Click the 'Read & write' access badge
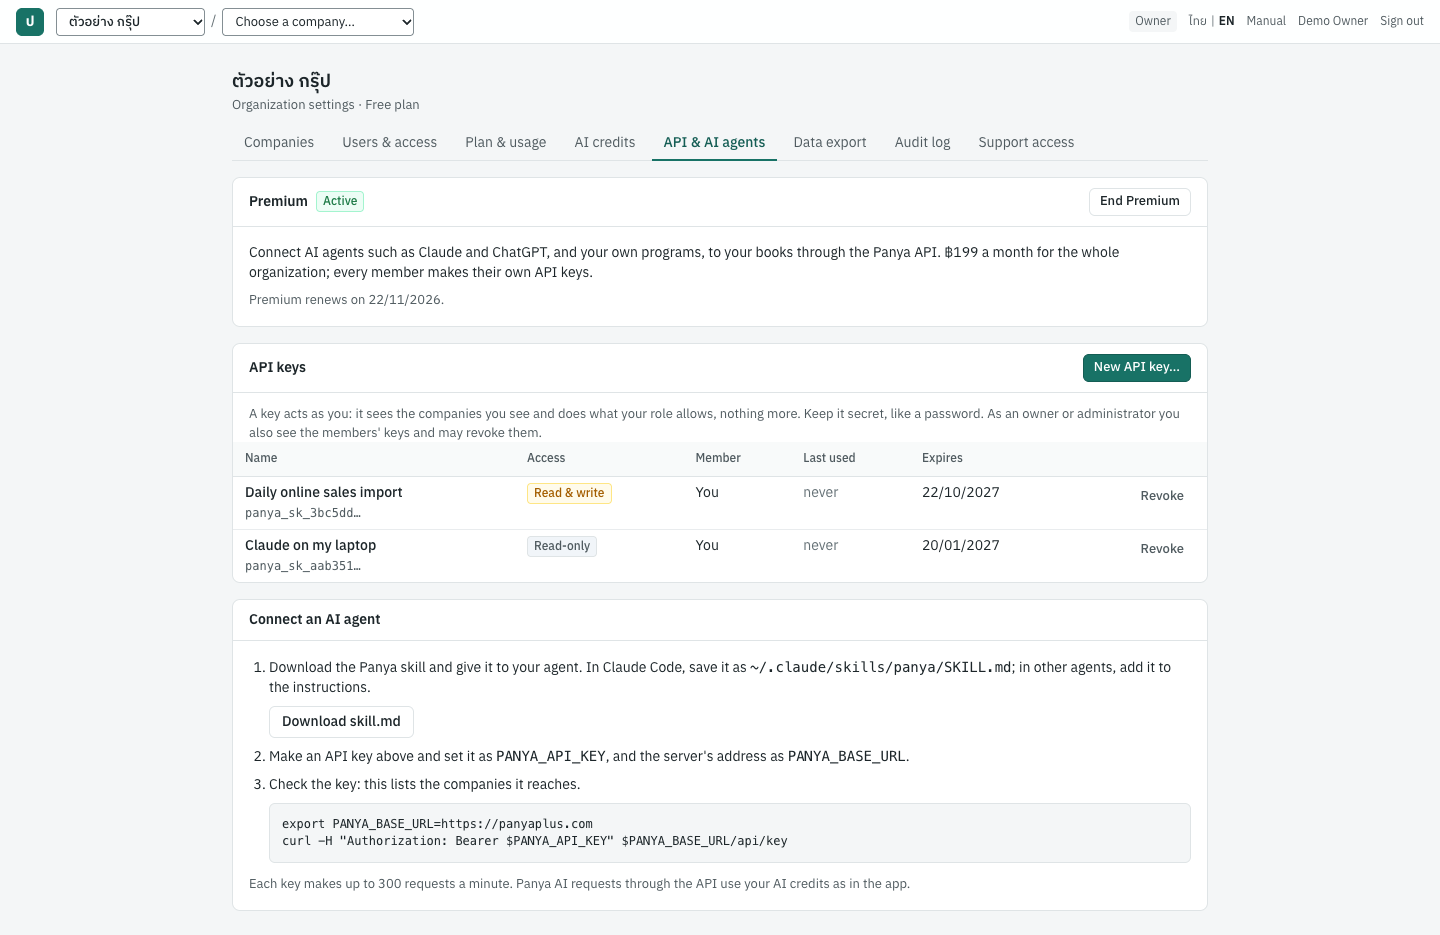This screenshot has height=935, width=1440. tap(569, 493)
